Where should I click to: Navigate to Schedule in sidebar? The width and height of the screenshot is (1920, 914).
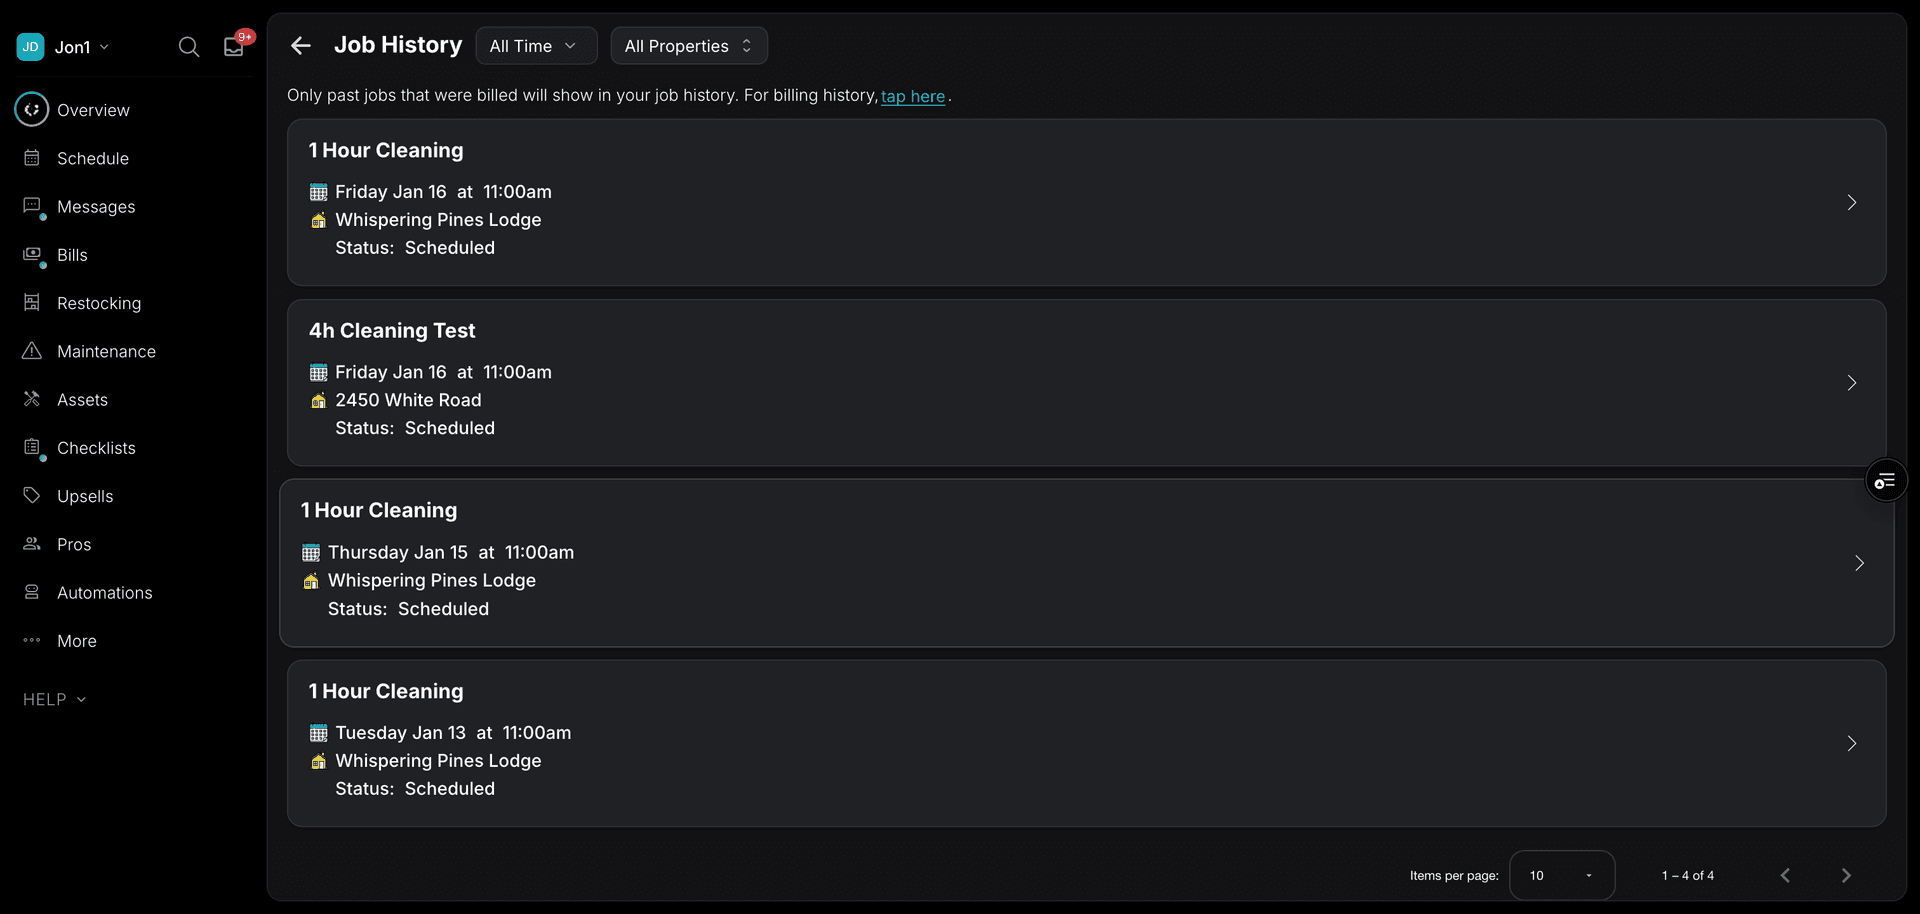pyautogui.click(x=92, y=158)
